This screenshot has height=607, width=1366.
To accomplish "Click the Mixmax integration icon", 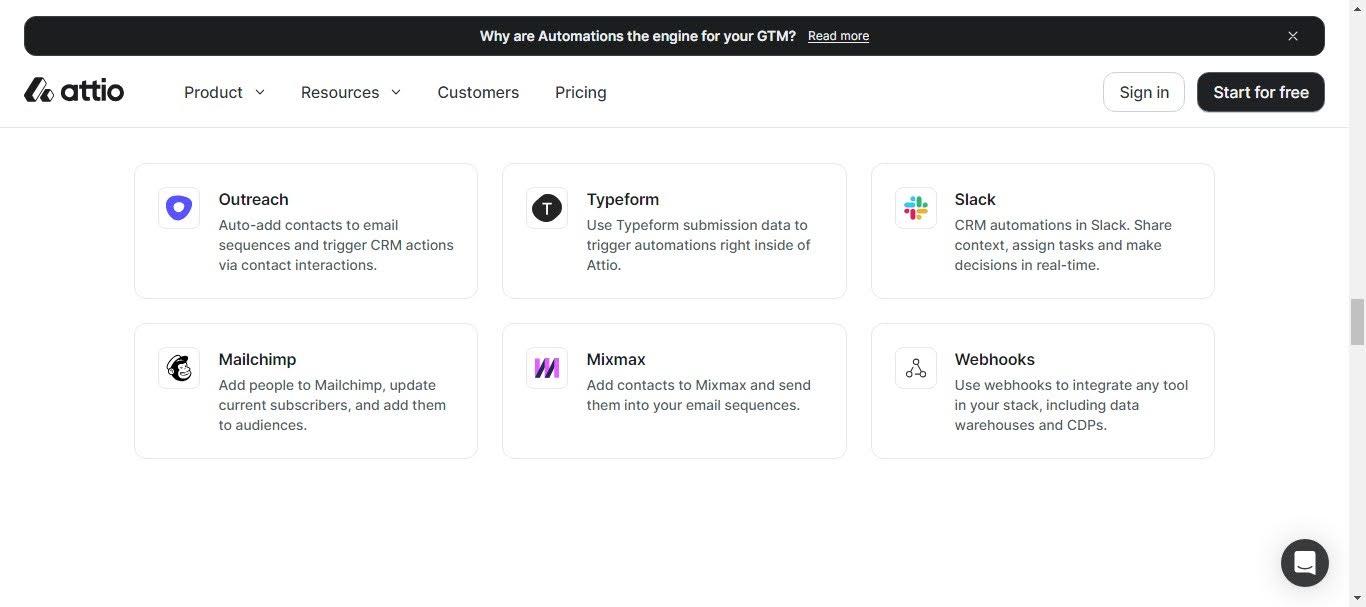I will (546, 367).
